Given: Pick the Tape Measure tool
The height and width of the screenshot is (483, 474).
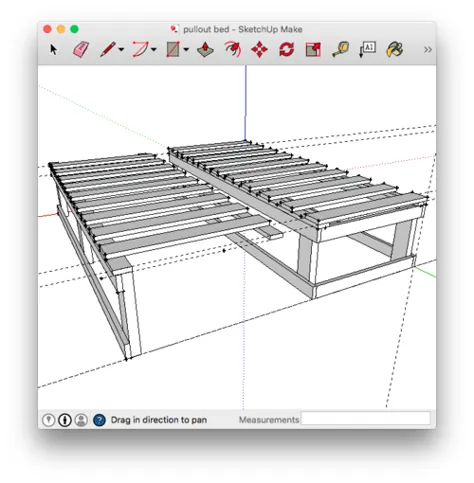Looking at the screenshot, I should (340, 49).
